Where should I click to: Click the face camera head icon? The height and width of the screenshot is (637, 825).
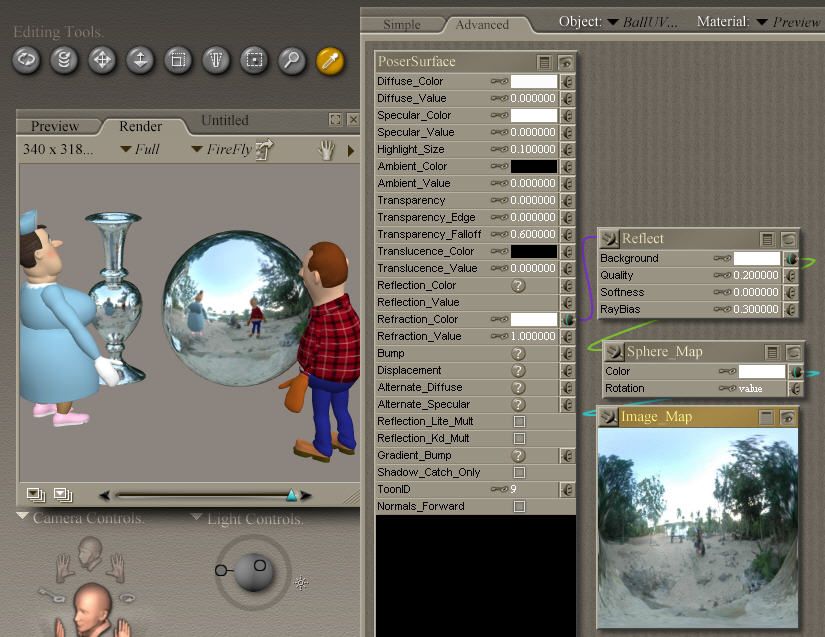click(90, 551)
